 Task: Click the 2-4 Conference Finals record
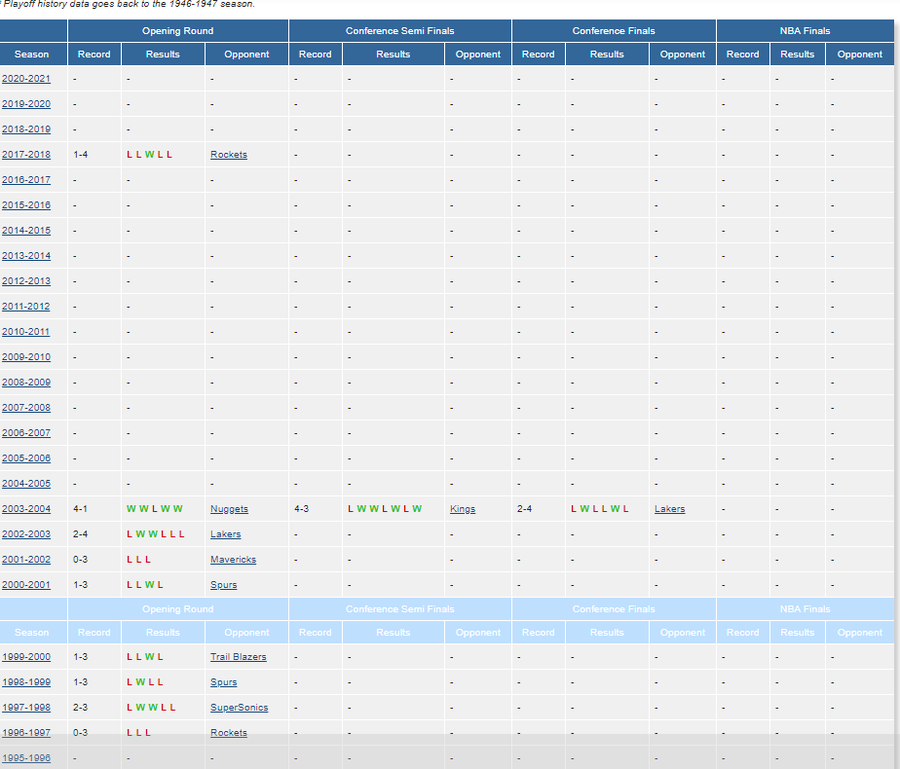[525, 508]
